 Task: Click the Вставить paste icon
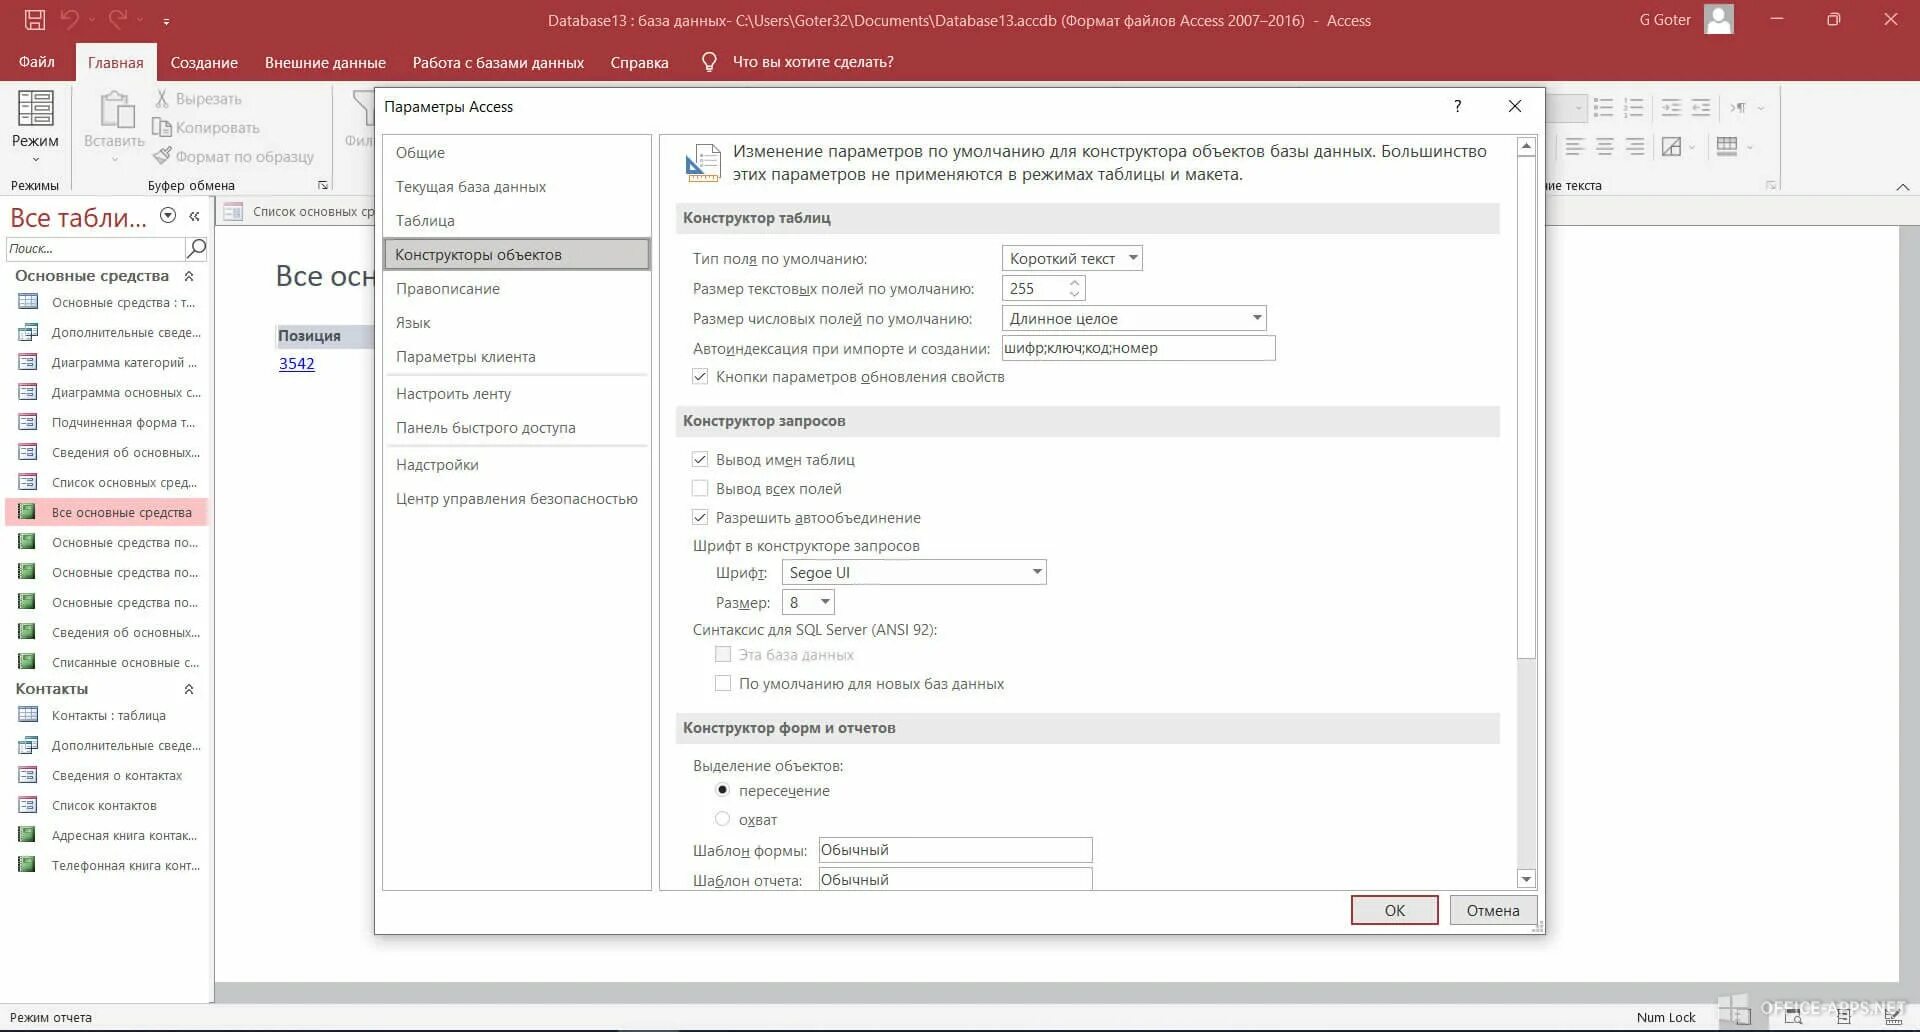(116, 110)
